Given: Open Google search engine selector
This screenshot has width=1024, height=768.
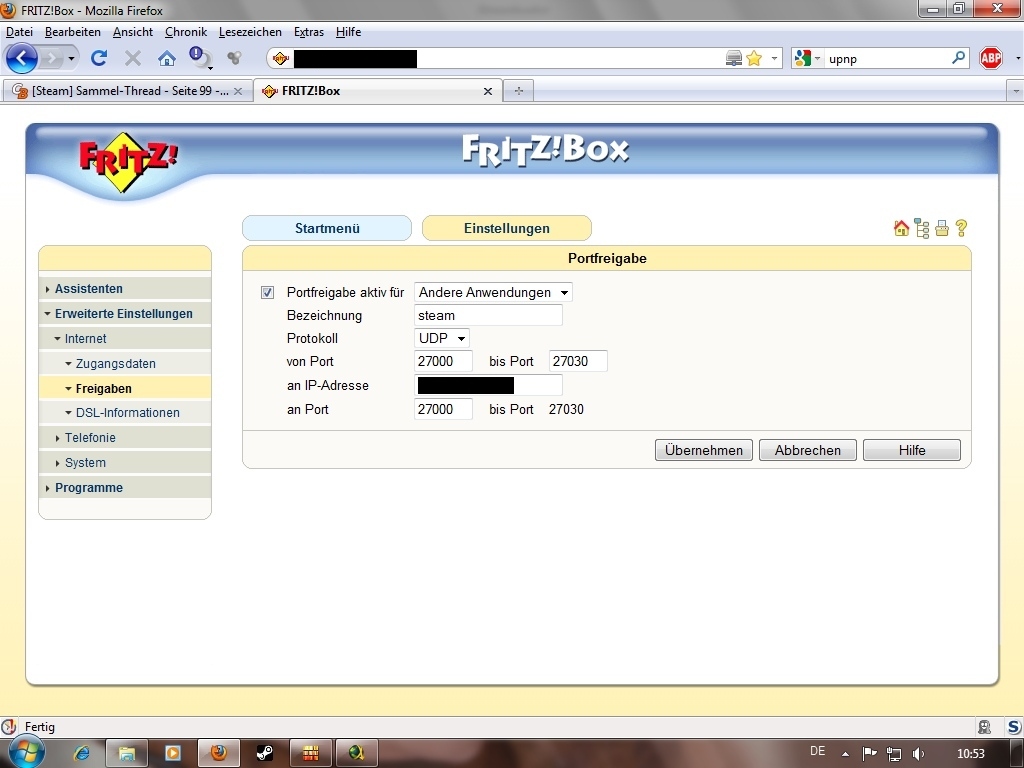Looking at the screenshot, I should (807, 59).
